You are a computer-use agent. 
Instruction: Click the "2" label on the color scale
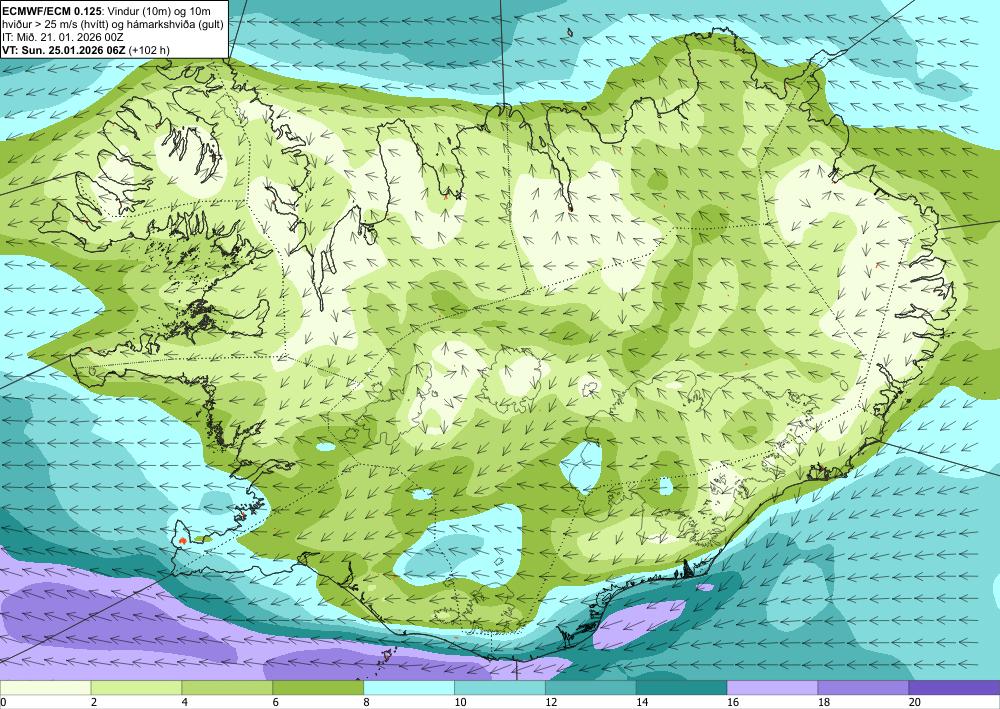point(94,702)
